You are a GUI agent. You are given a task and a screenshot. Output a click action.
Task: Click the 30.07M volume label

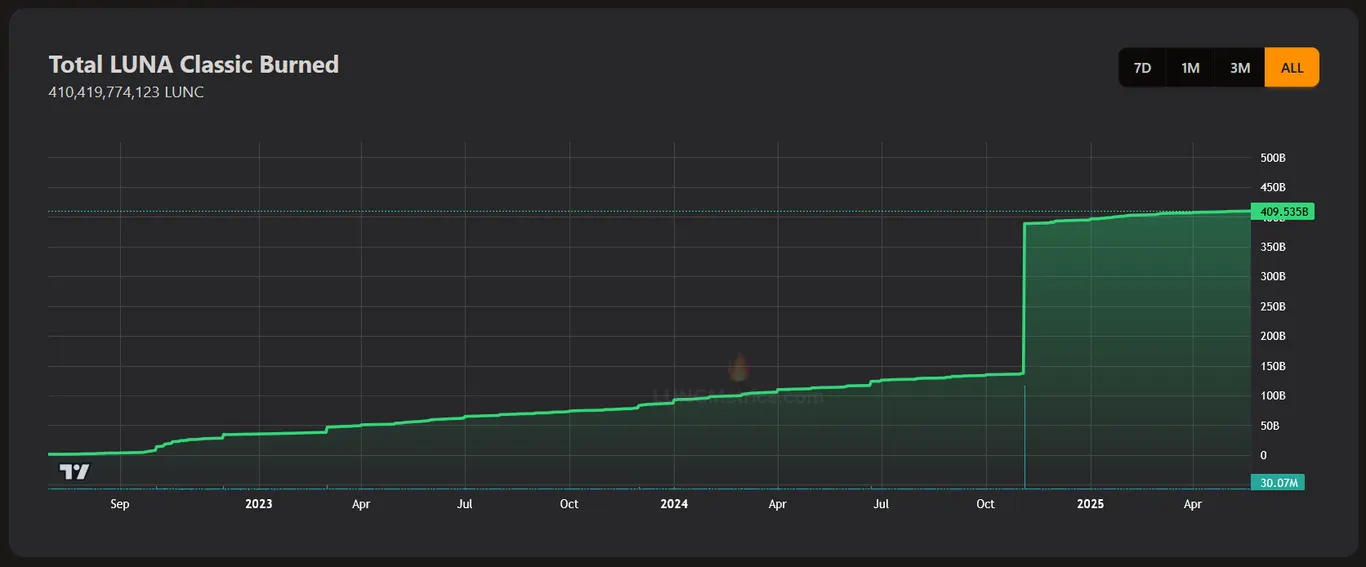coord(1279,483)
